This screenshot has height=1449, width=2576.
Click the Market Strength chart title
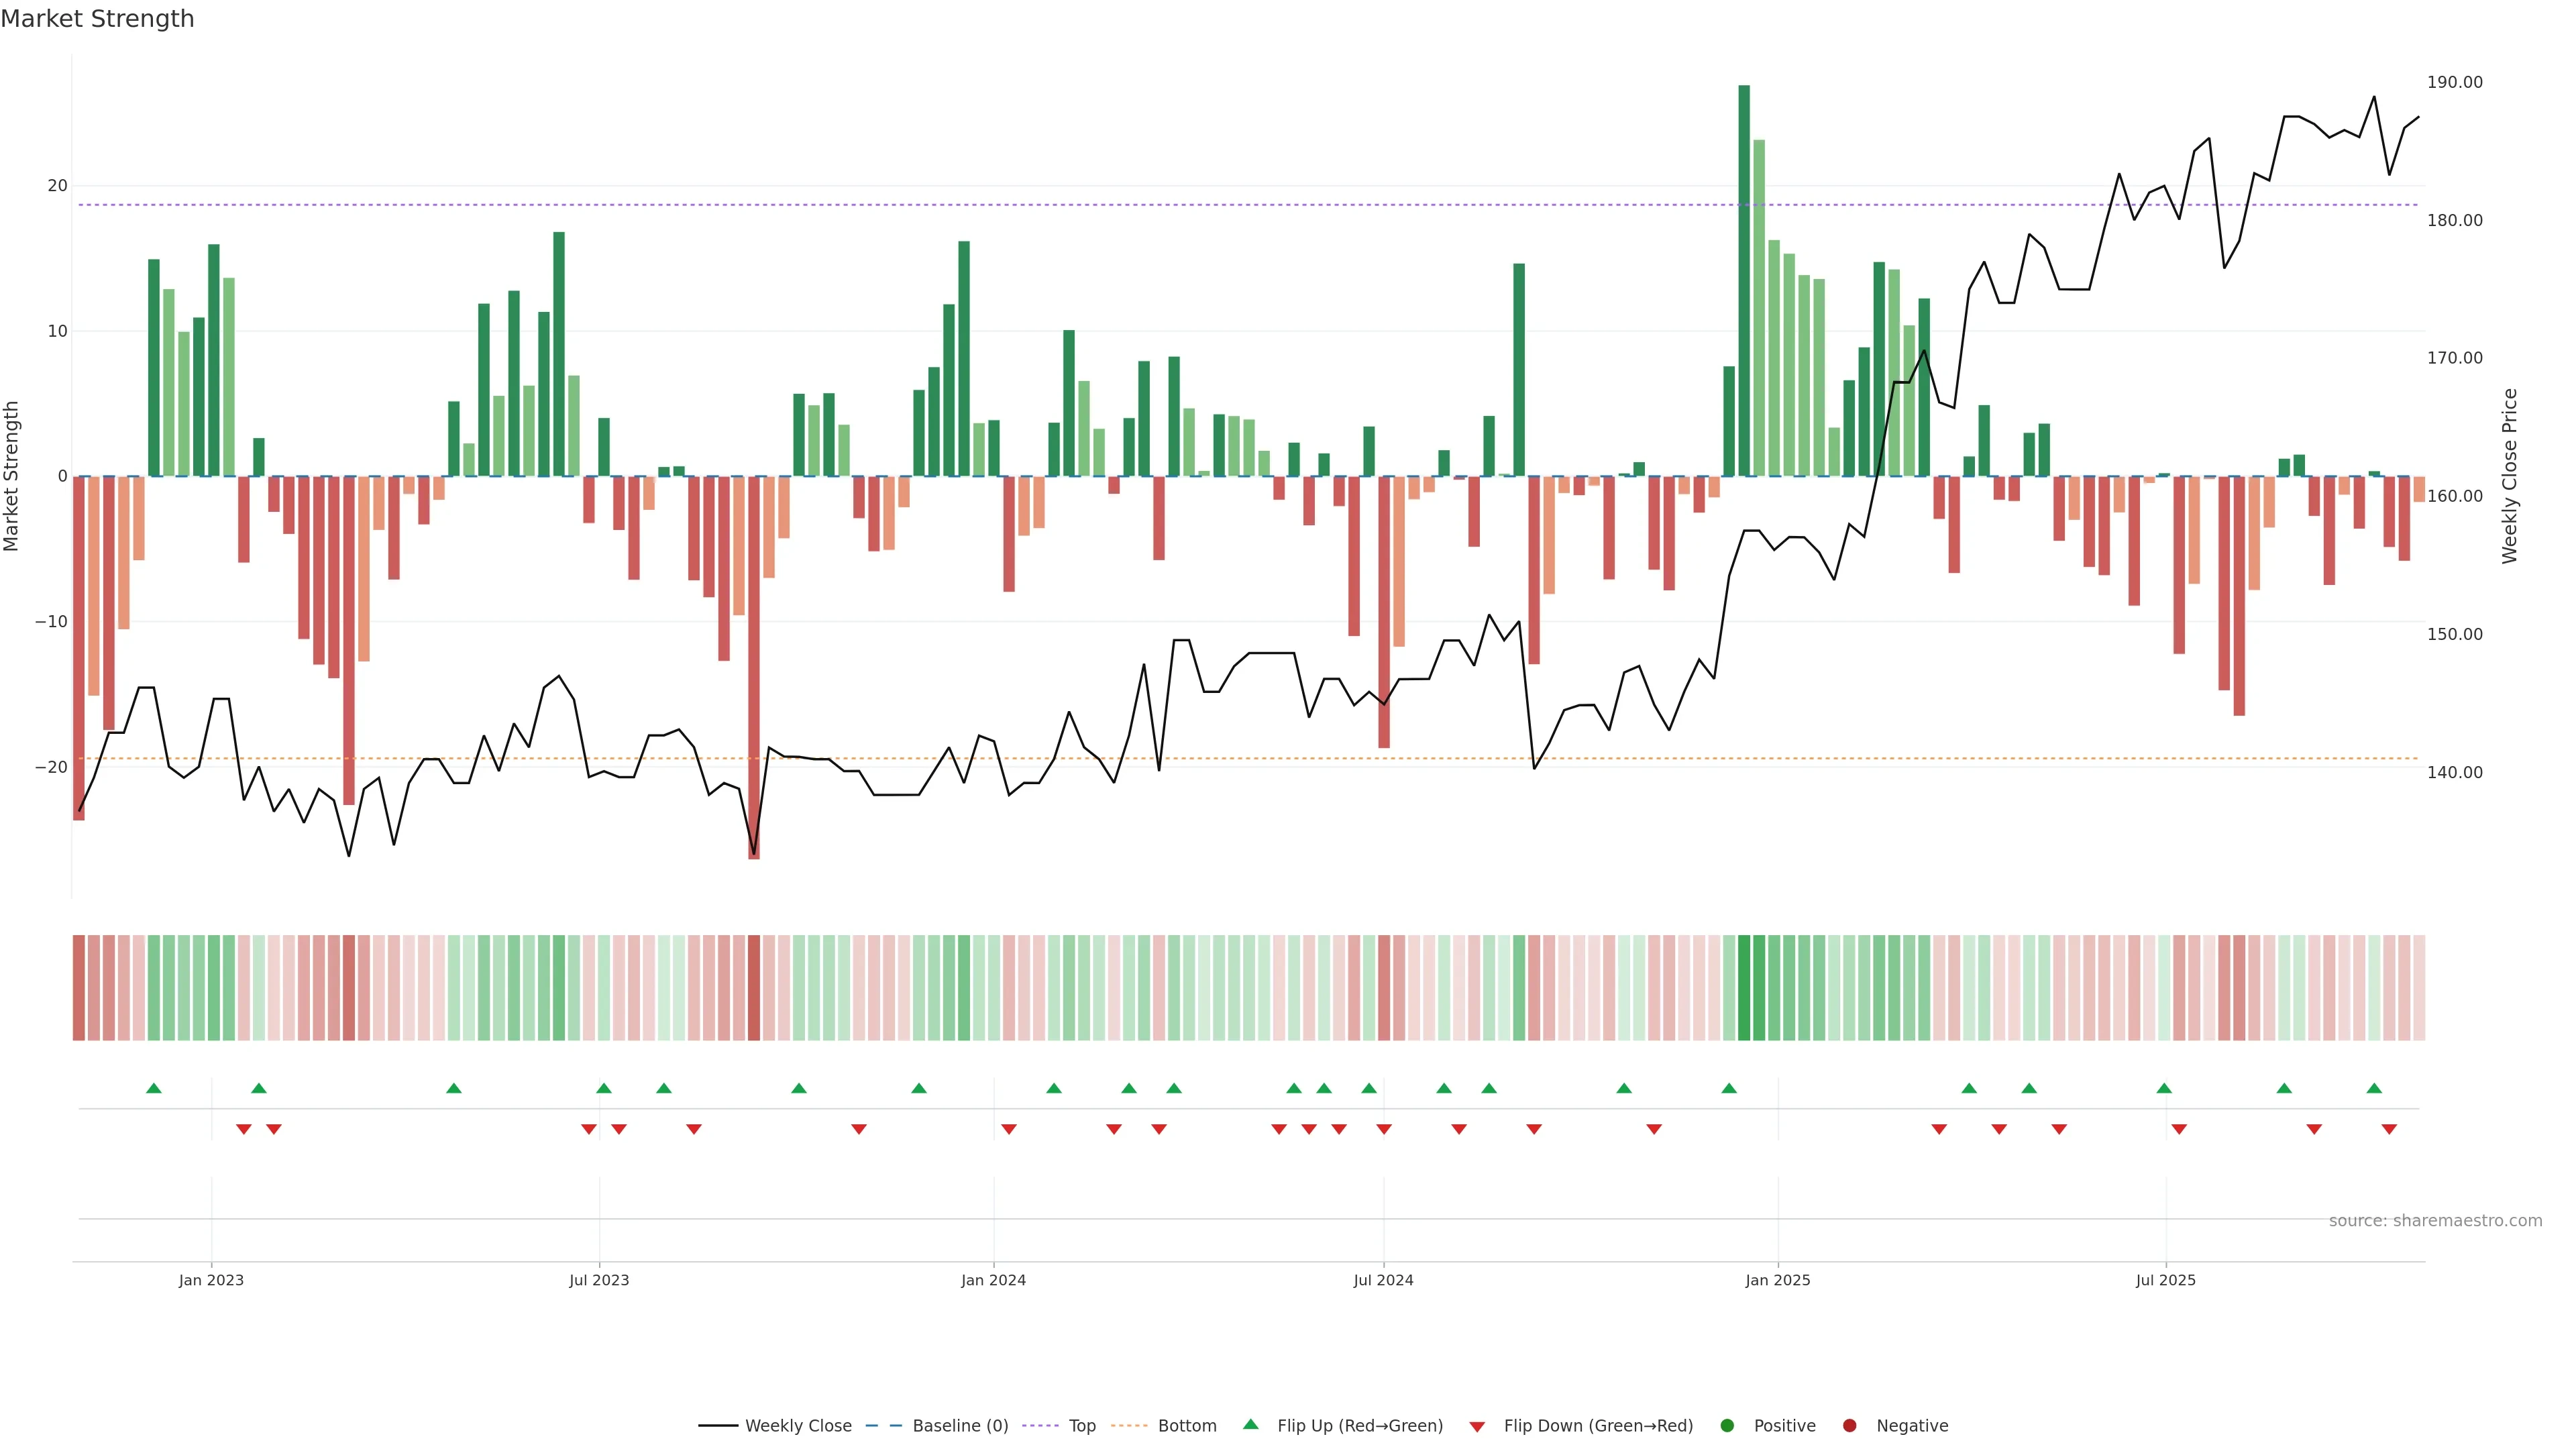97,19
